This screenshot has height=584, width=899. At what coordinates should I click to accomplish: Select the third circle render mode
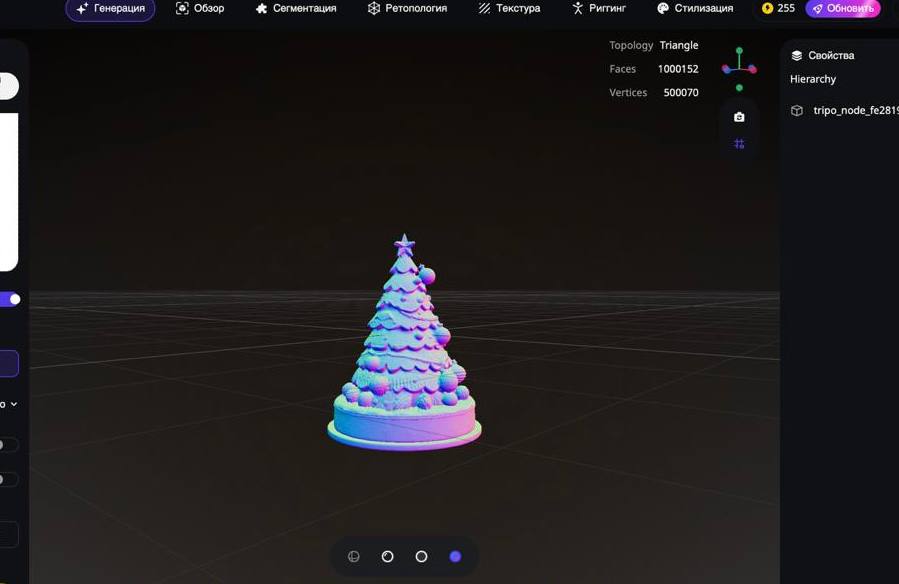[x=421, y=556]
